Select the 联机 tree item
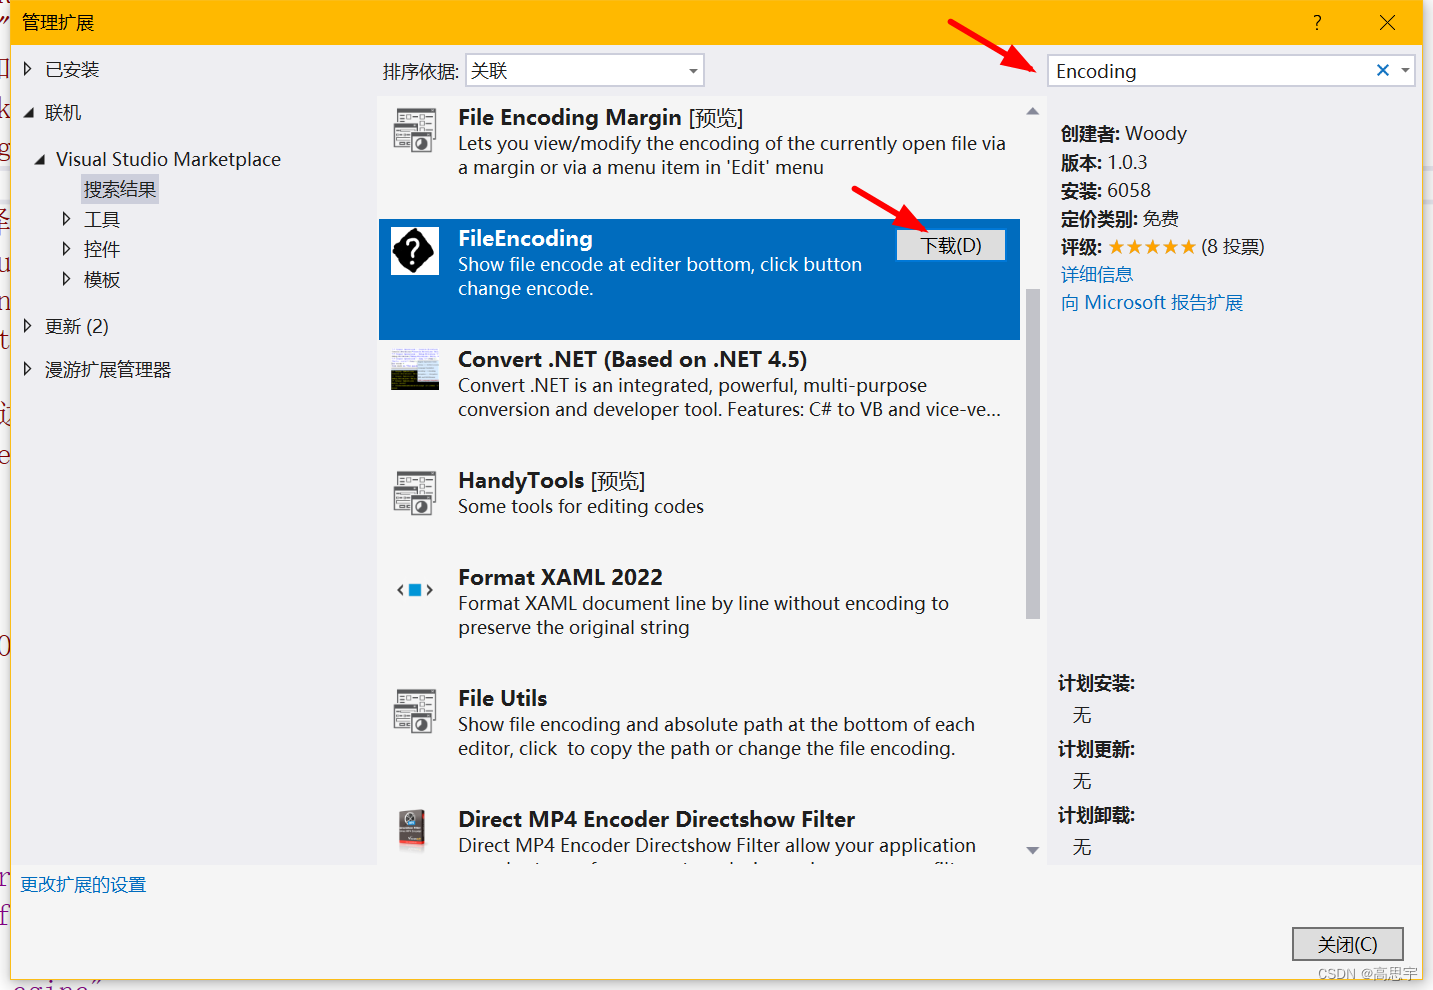The width and height of the screenshot is (1433, 990). tap(63, 113)
